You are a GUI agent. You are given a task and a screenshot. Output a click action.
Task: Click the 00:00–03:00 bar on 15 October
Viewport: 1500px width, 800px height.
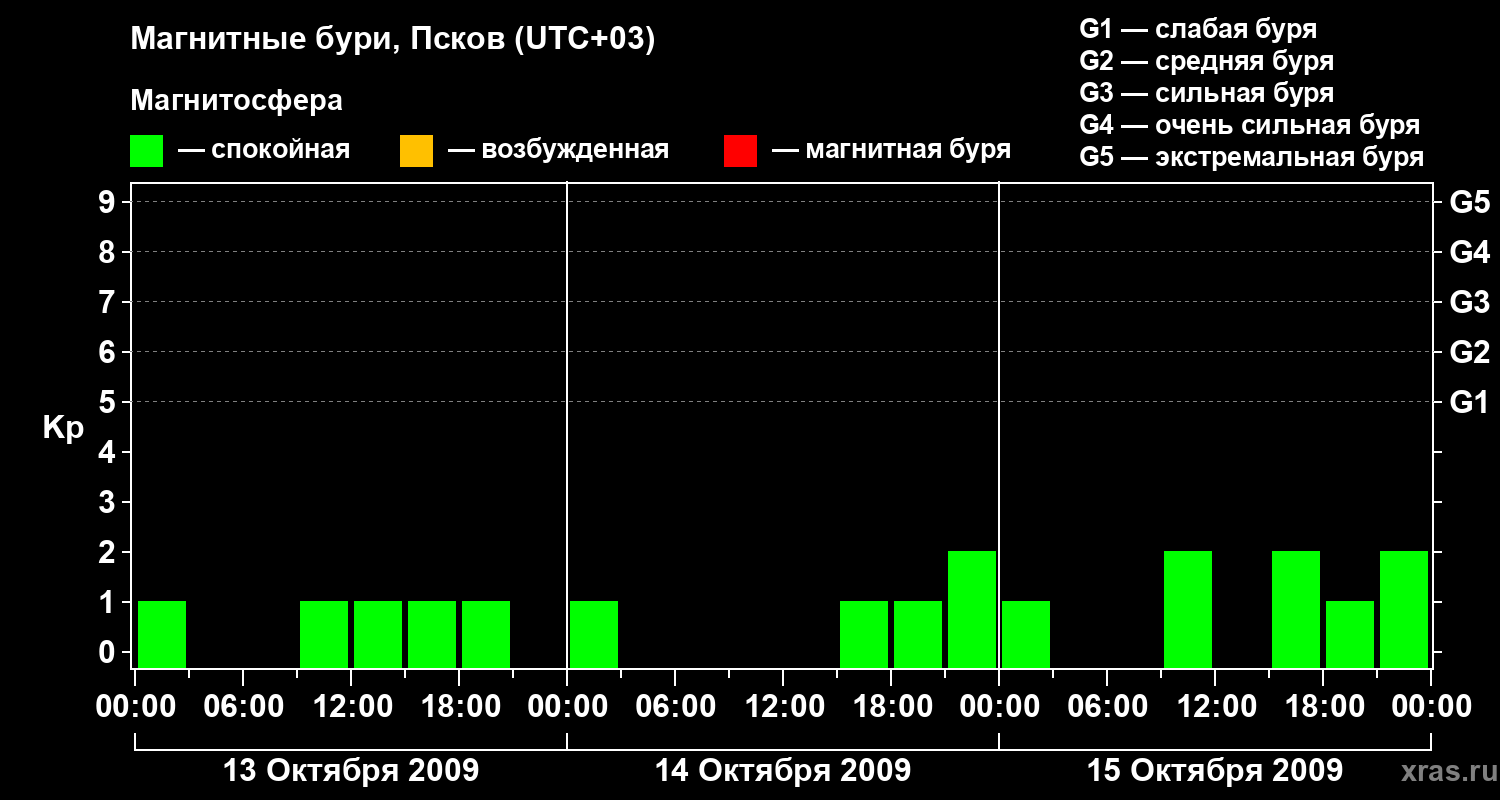point(1026,634)
